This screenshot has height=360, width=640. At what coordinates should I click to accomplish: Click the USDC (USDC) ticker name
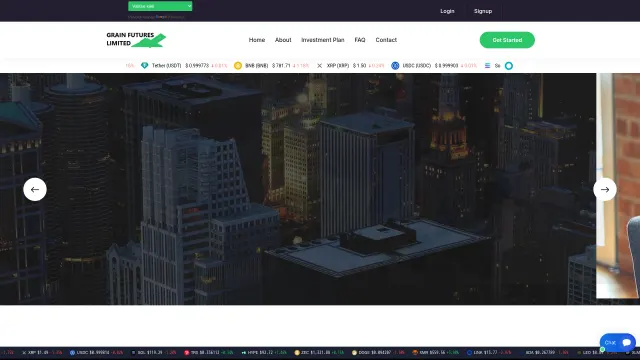[x=416, y=66]
